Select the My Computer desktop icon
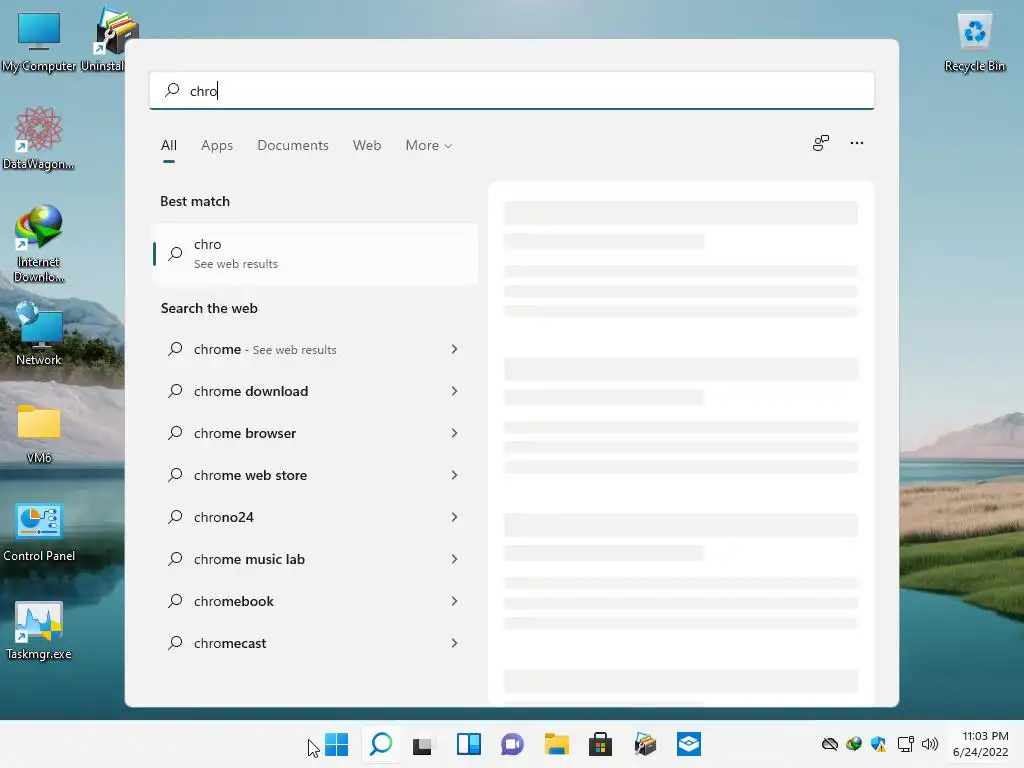1024x768 pixels. (39, 40)
